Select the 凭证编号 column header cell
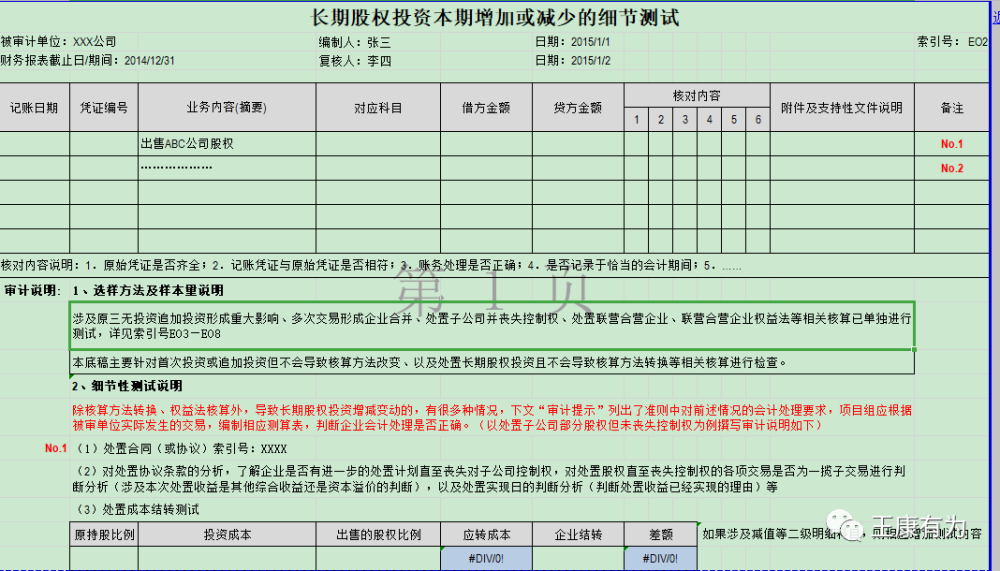The image size is (1000, 571). coord(104,107)
